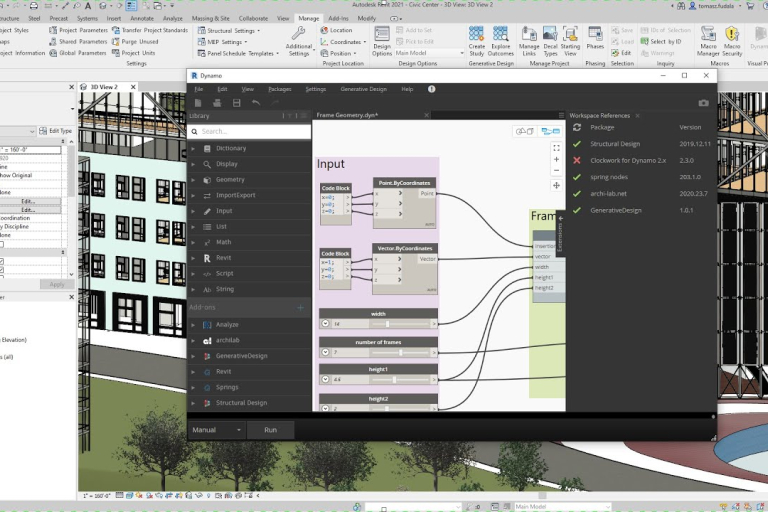Click Dynamo pan icon in canvas
The width and height of the screenshot is (768, 512).
pos(556,186)
